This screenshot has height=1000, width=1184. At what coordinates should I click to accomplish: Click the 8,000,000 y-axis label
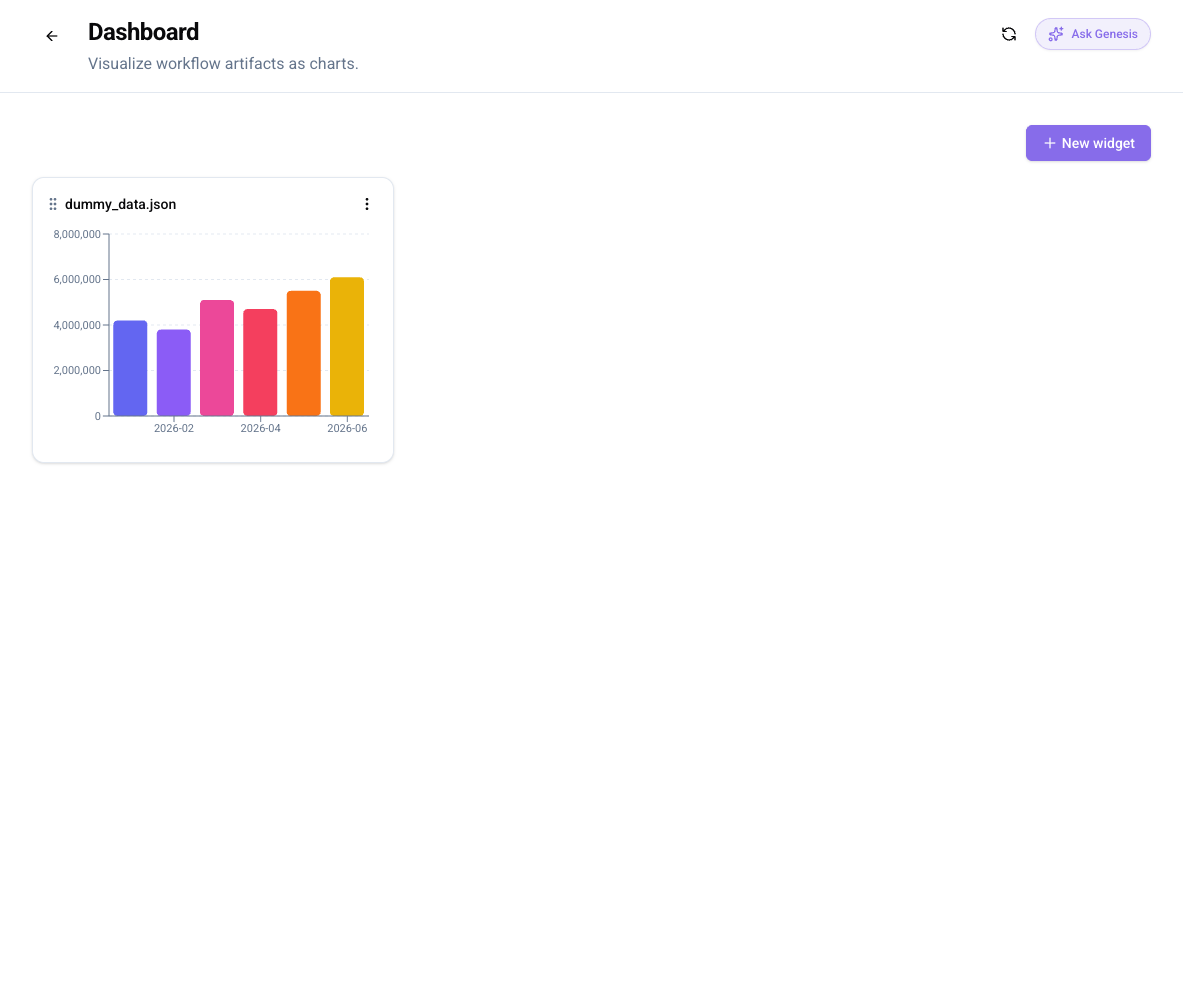(x=77, y=234)
